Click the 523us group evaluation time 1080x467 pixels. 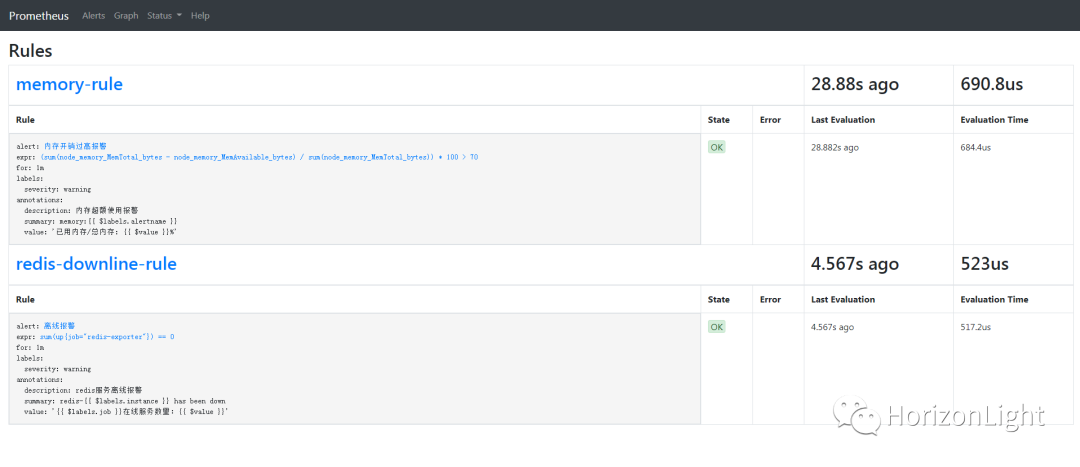(984, 265)
